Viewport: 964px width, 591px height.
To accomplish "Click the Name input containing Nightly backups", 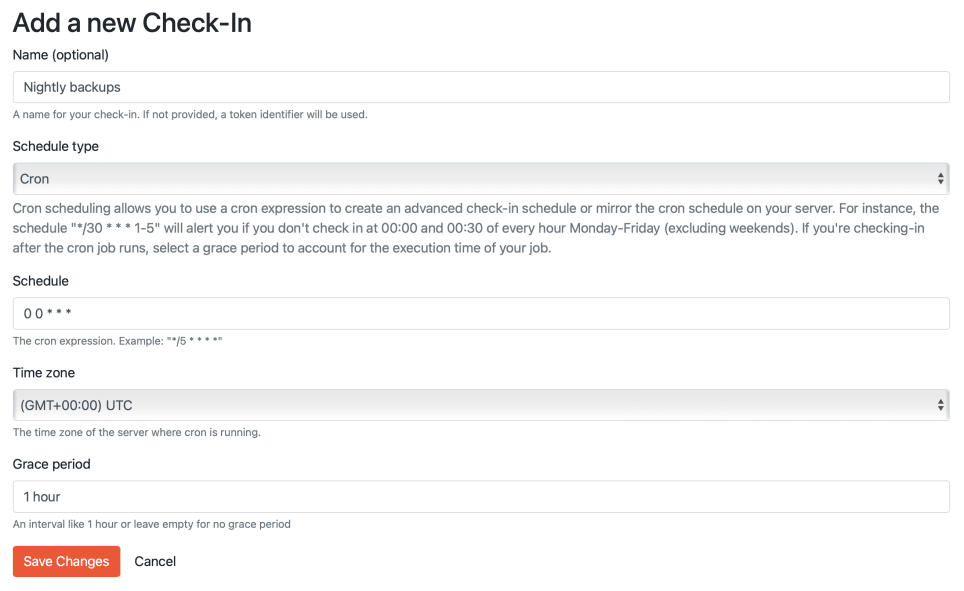I will [480, 87].
